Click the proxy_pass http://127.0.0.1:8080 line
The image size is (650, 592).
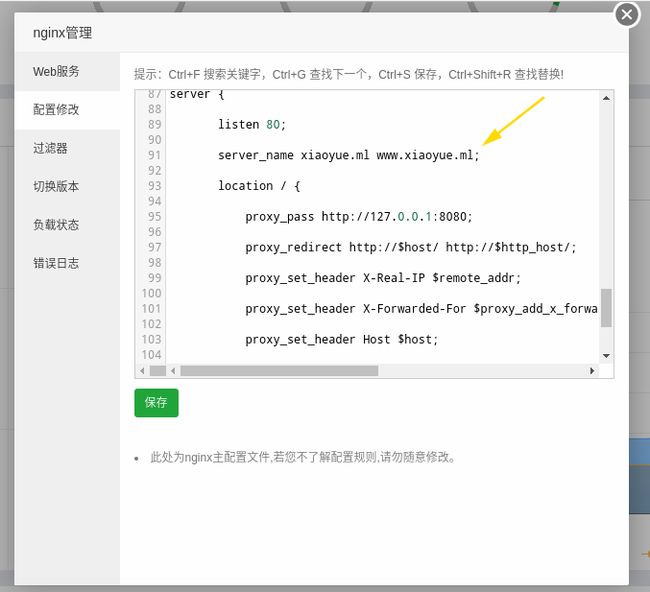pos(359,216)
